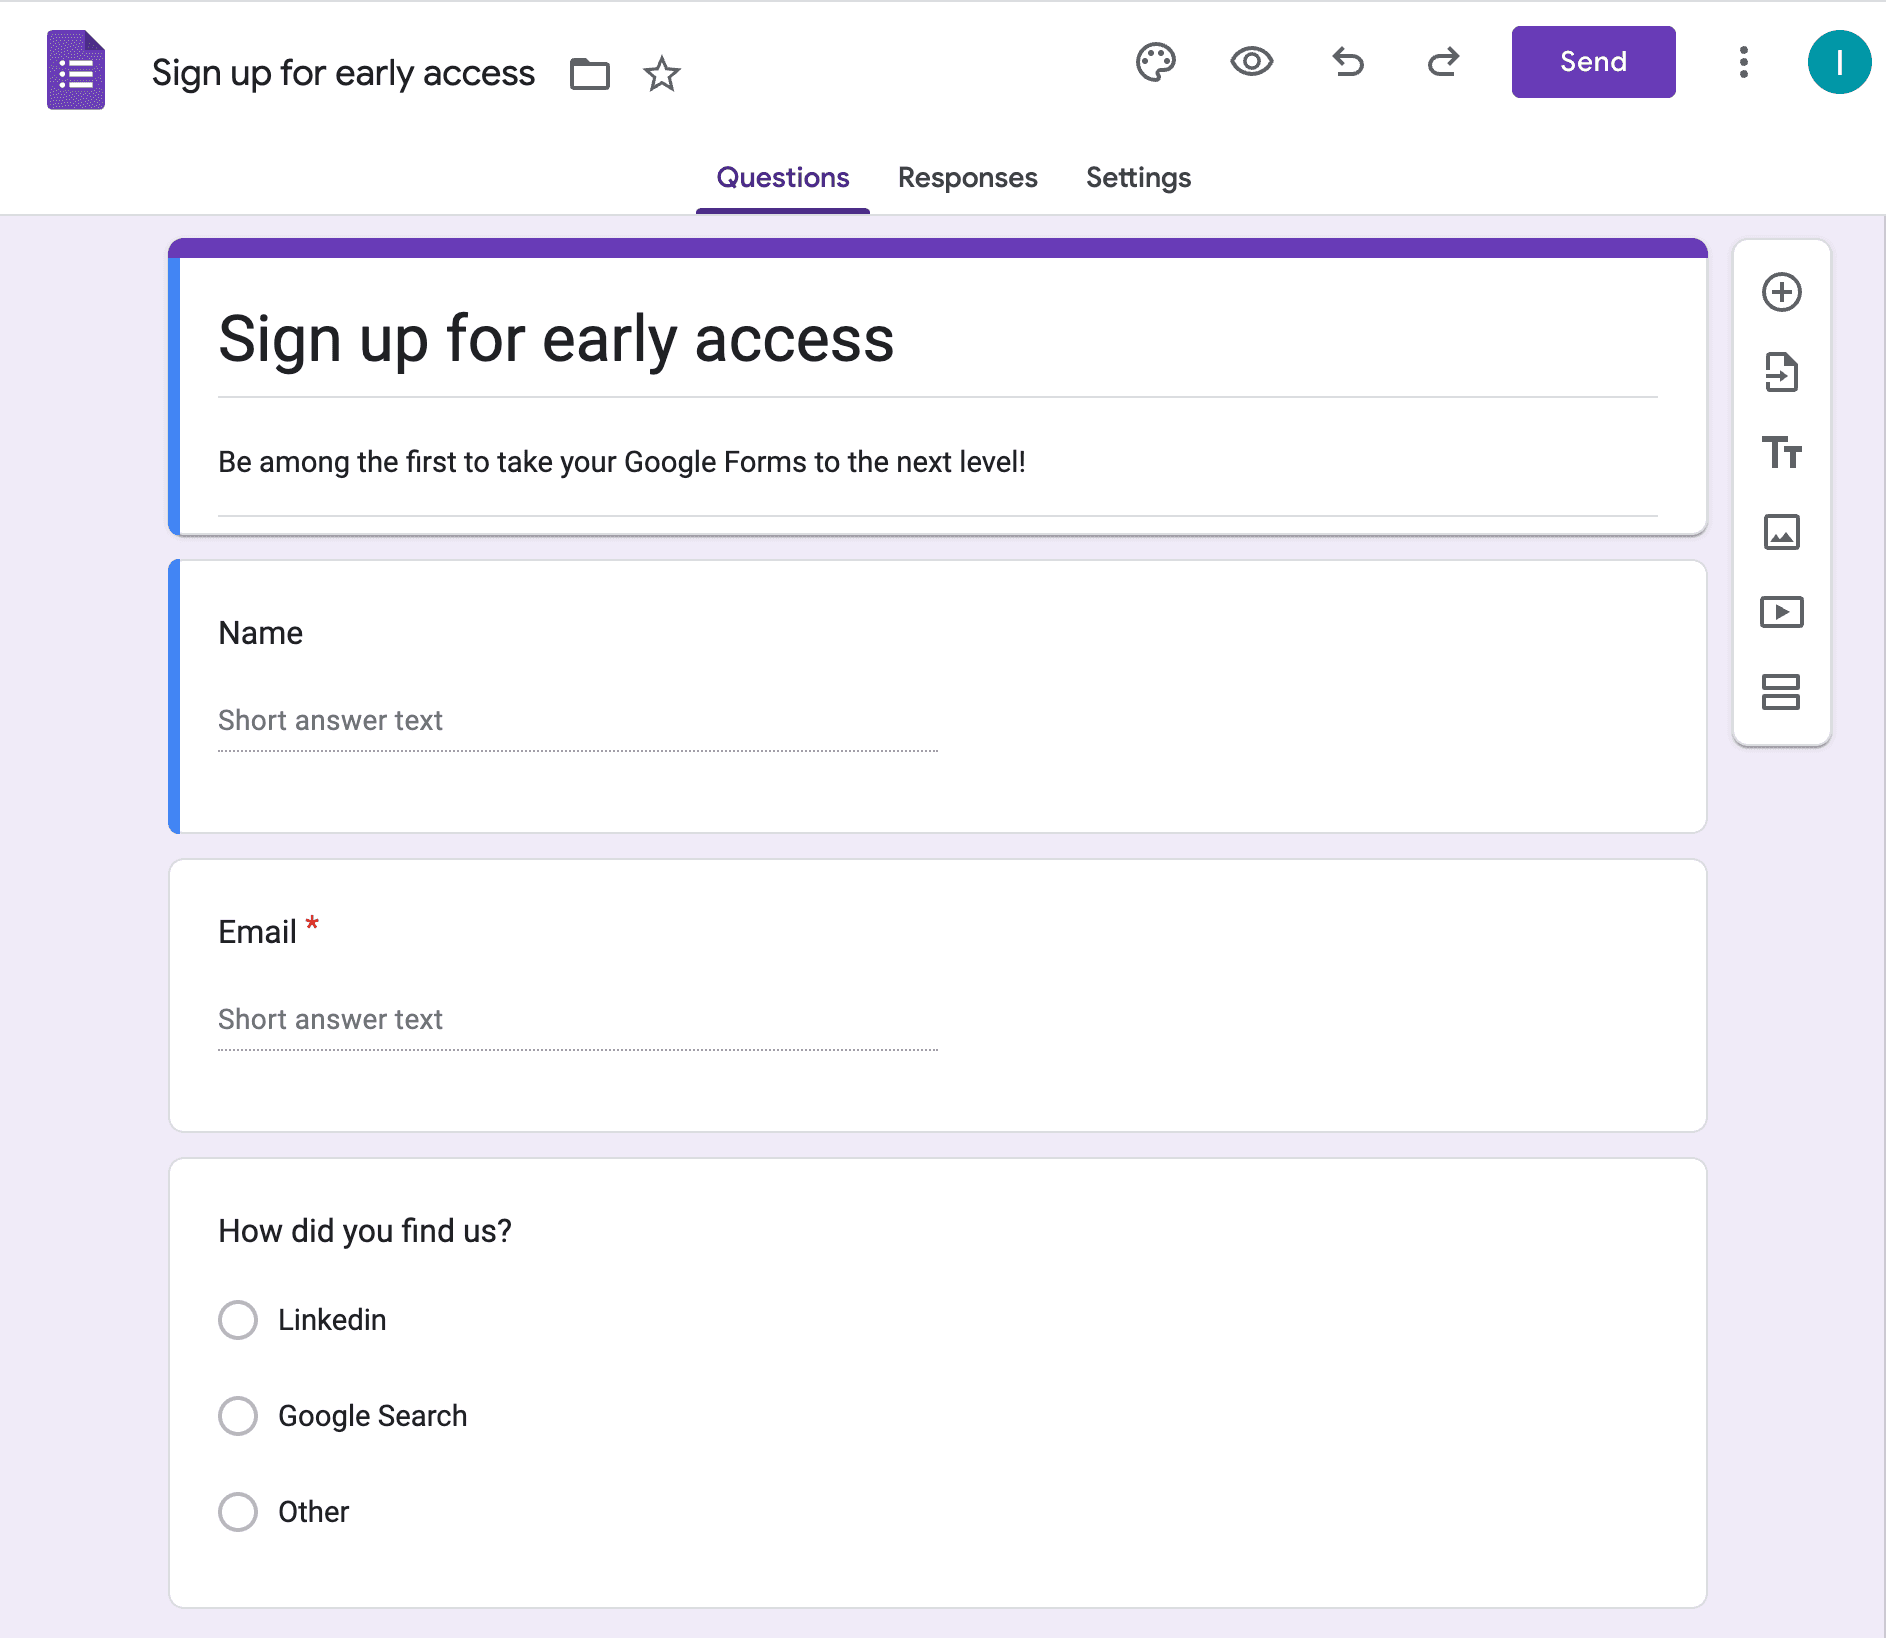Preview the form with eye icon
This screenshot has height=1638, width=1886.
pos(1251,63)
